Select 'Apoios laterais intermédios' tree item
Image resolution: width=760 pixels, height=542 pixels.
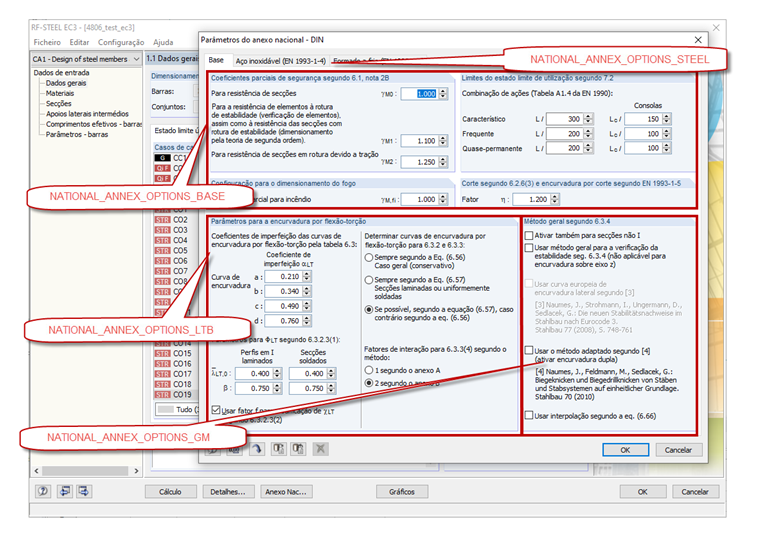point(87,113)
